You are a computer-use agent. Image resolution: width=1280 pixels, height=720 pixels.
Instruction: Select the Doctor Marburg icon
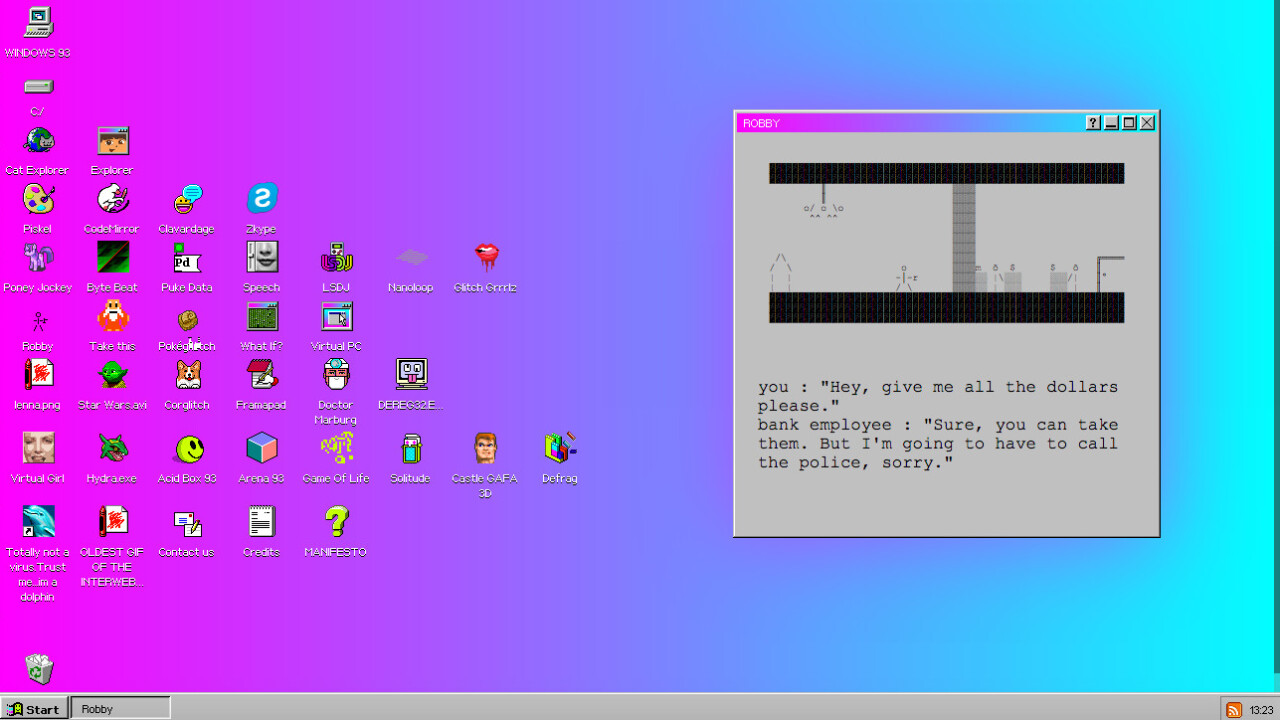[336, 376]
